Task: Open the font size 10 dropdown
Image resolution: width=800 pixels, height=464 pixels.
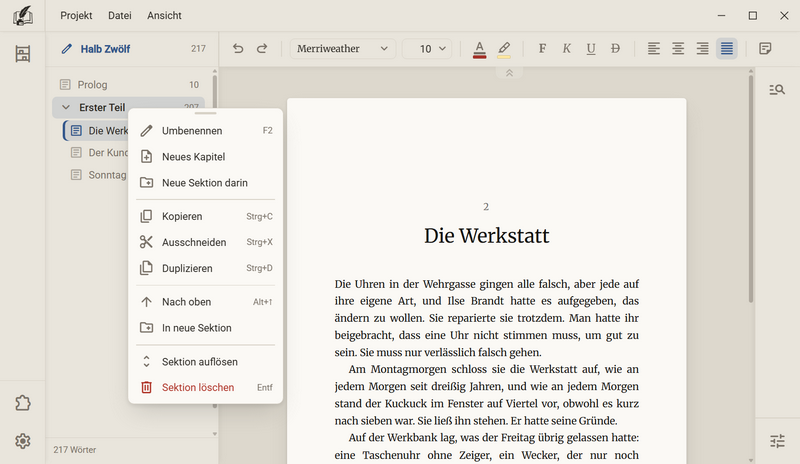Action: tap(427, 48)
